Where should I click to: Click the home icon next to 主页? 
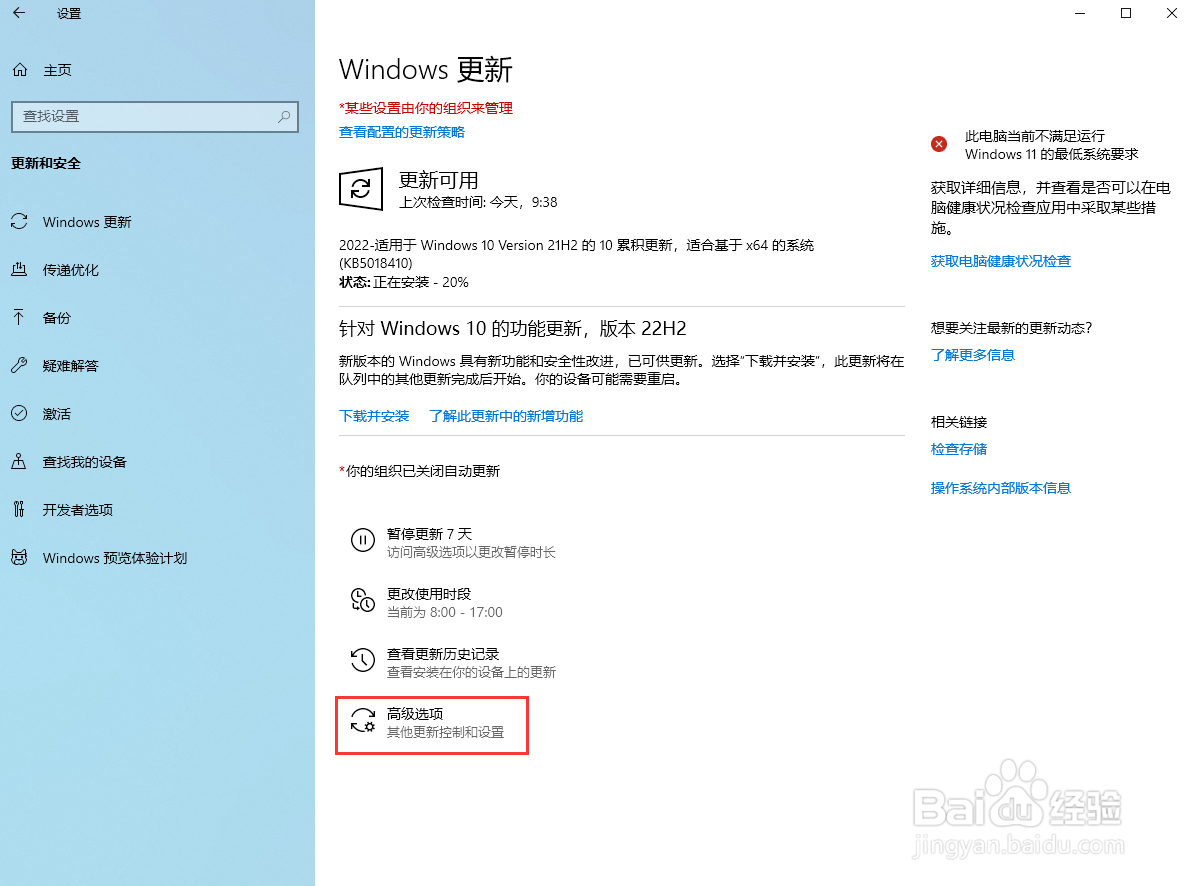click(x=20, y=70)
